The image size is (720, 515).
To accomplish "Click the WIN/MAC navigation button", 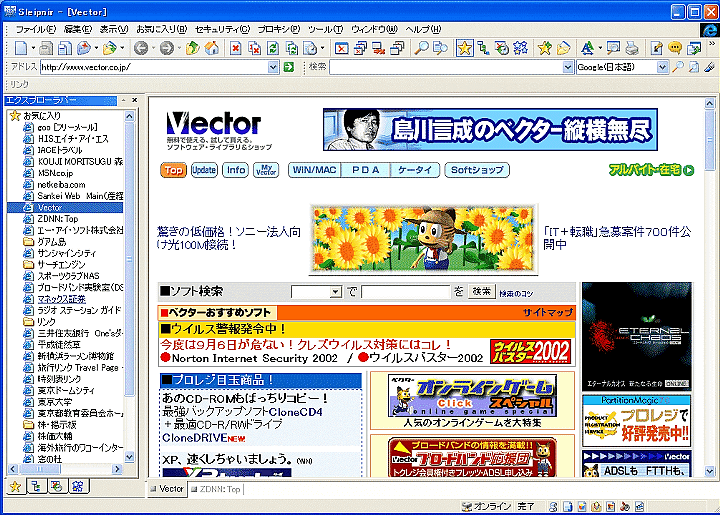I will coord(315,170).
